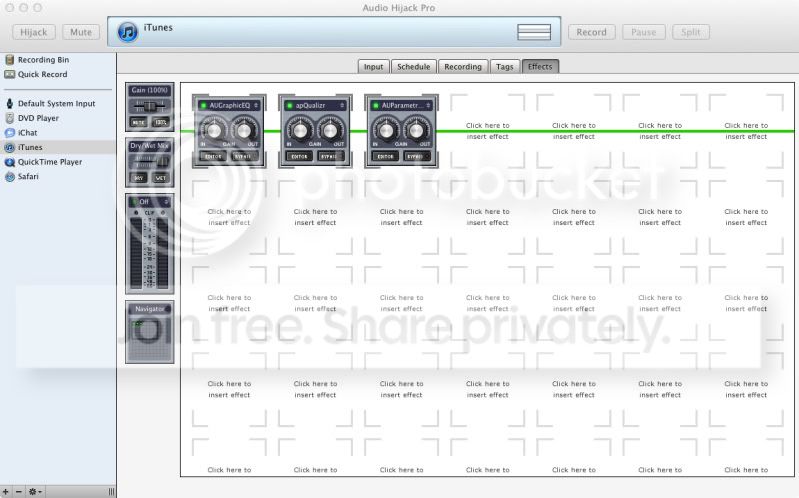This screenshot has height=498, width=799.
Task: Open the AUParametricEQ Editor
Action: [x=385, y=156]
